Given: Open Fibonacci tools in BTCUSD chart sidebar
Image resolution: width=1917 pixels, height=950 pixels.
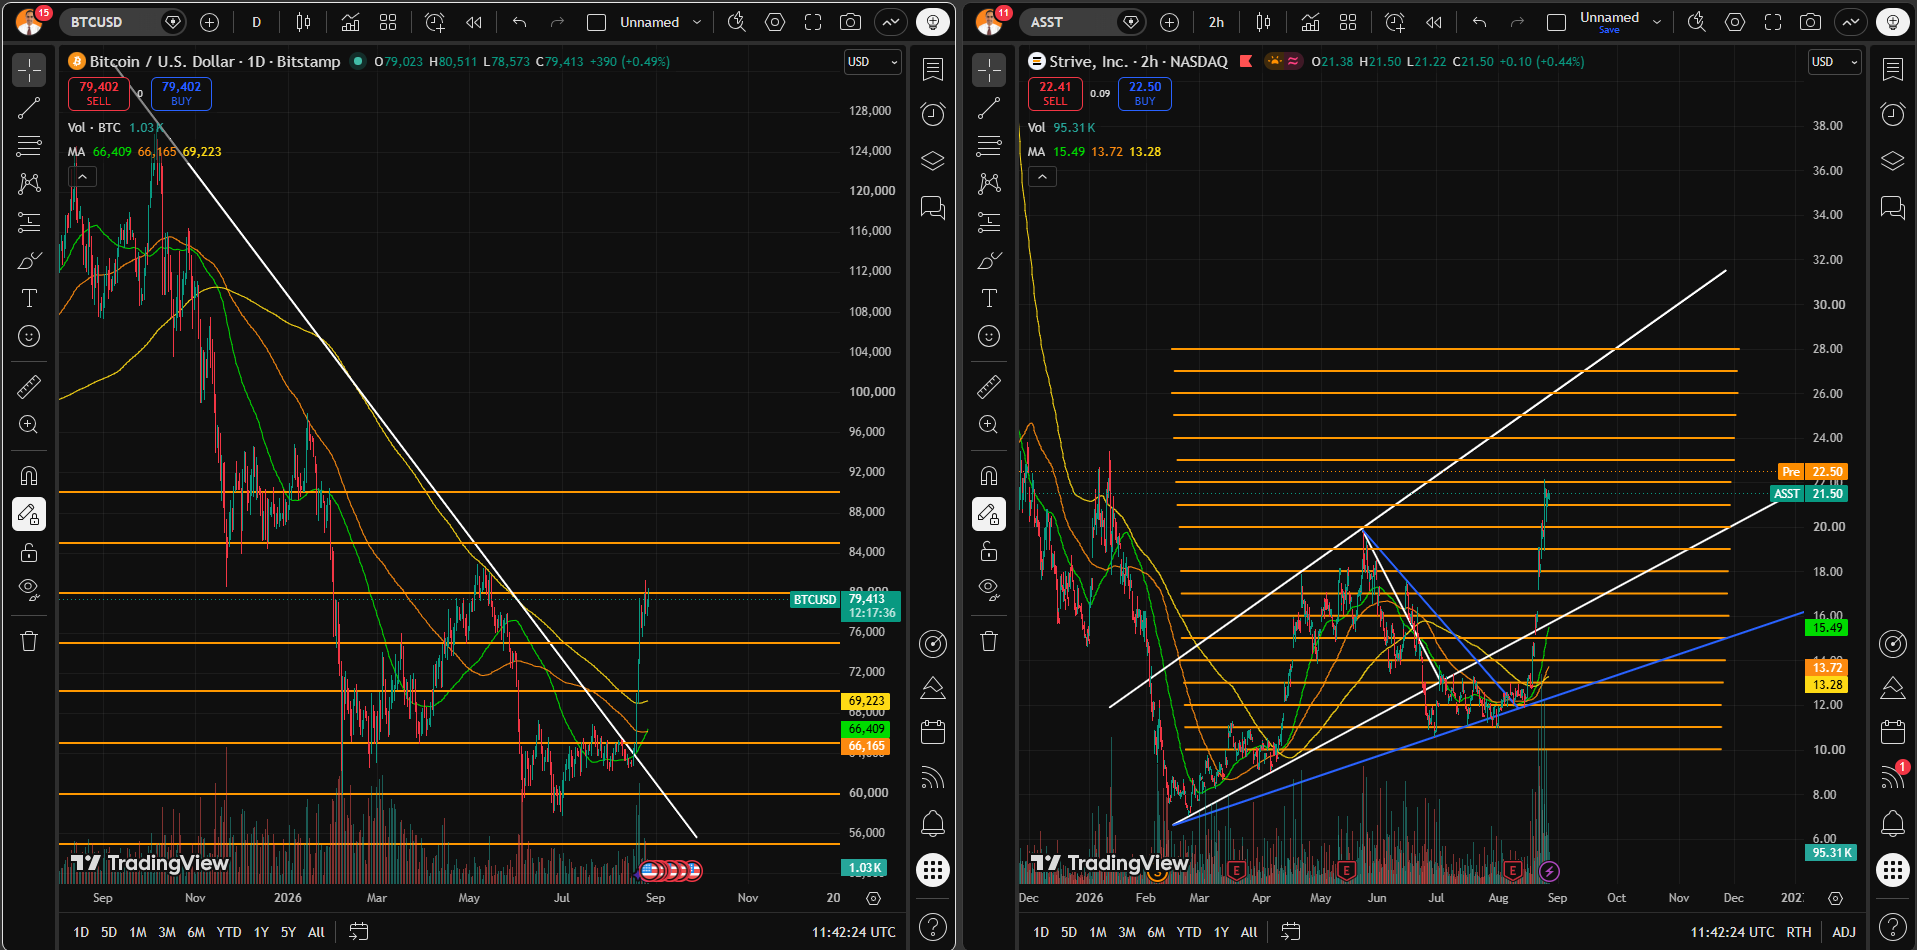Looking at the screenshot, I should [29, 146].
